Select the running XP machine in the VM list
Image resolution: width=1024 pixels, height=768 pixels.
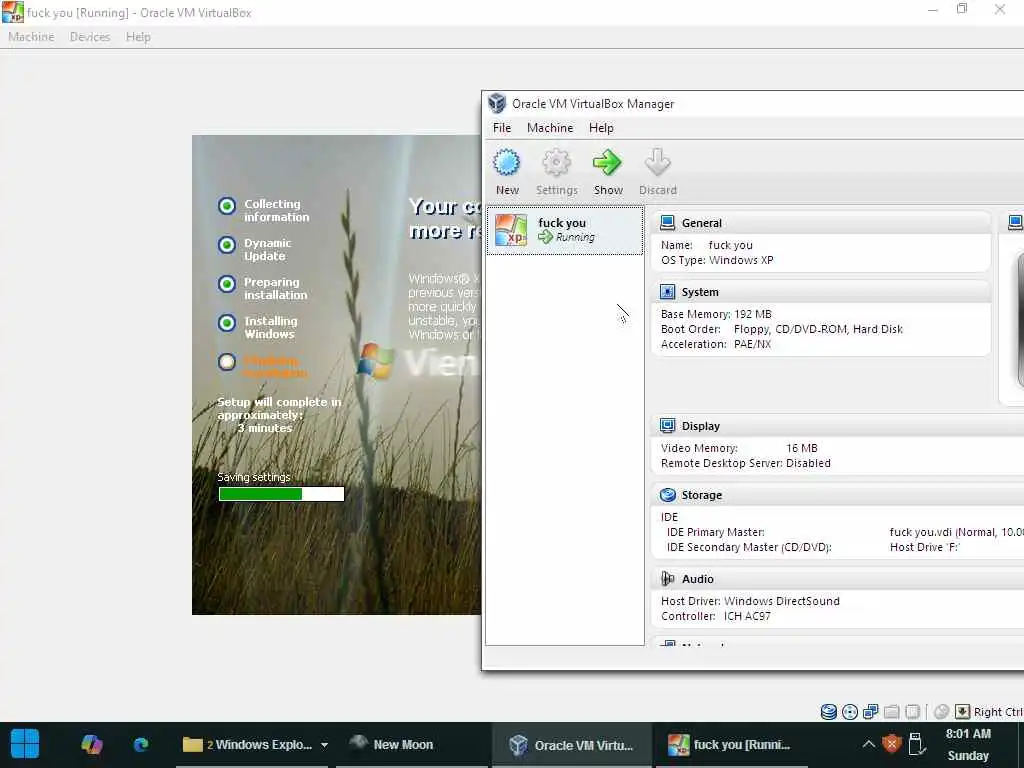click(565, 230)
